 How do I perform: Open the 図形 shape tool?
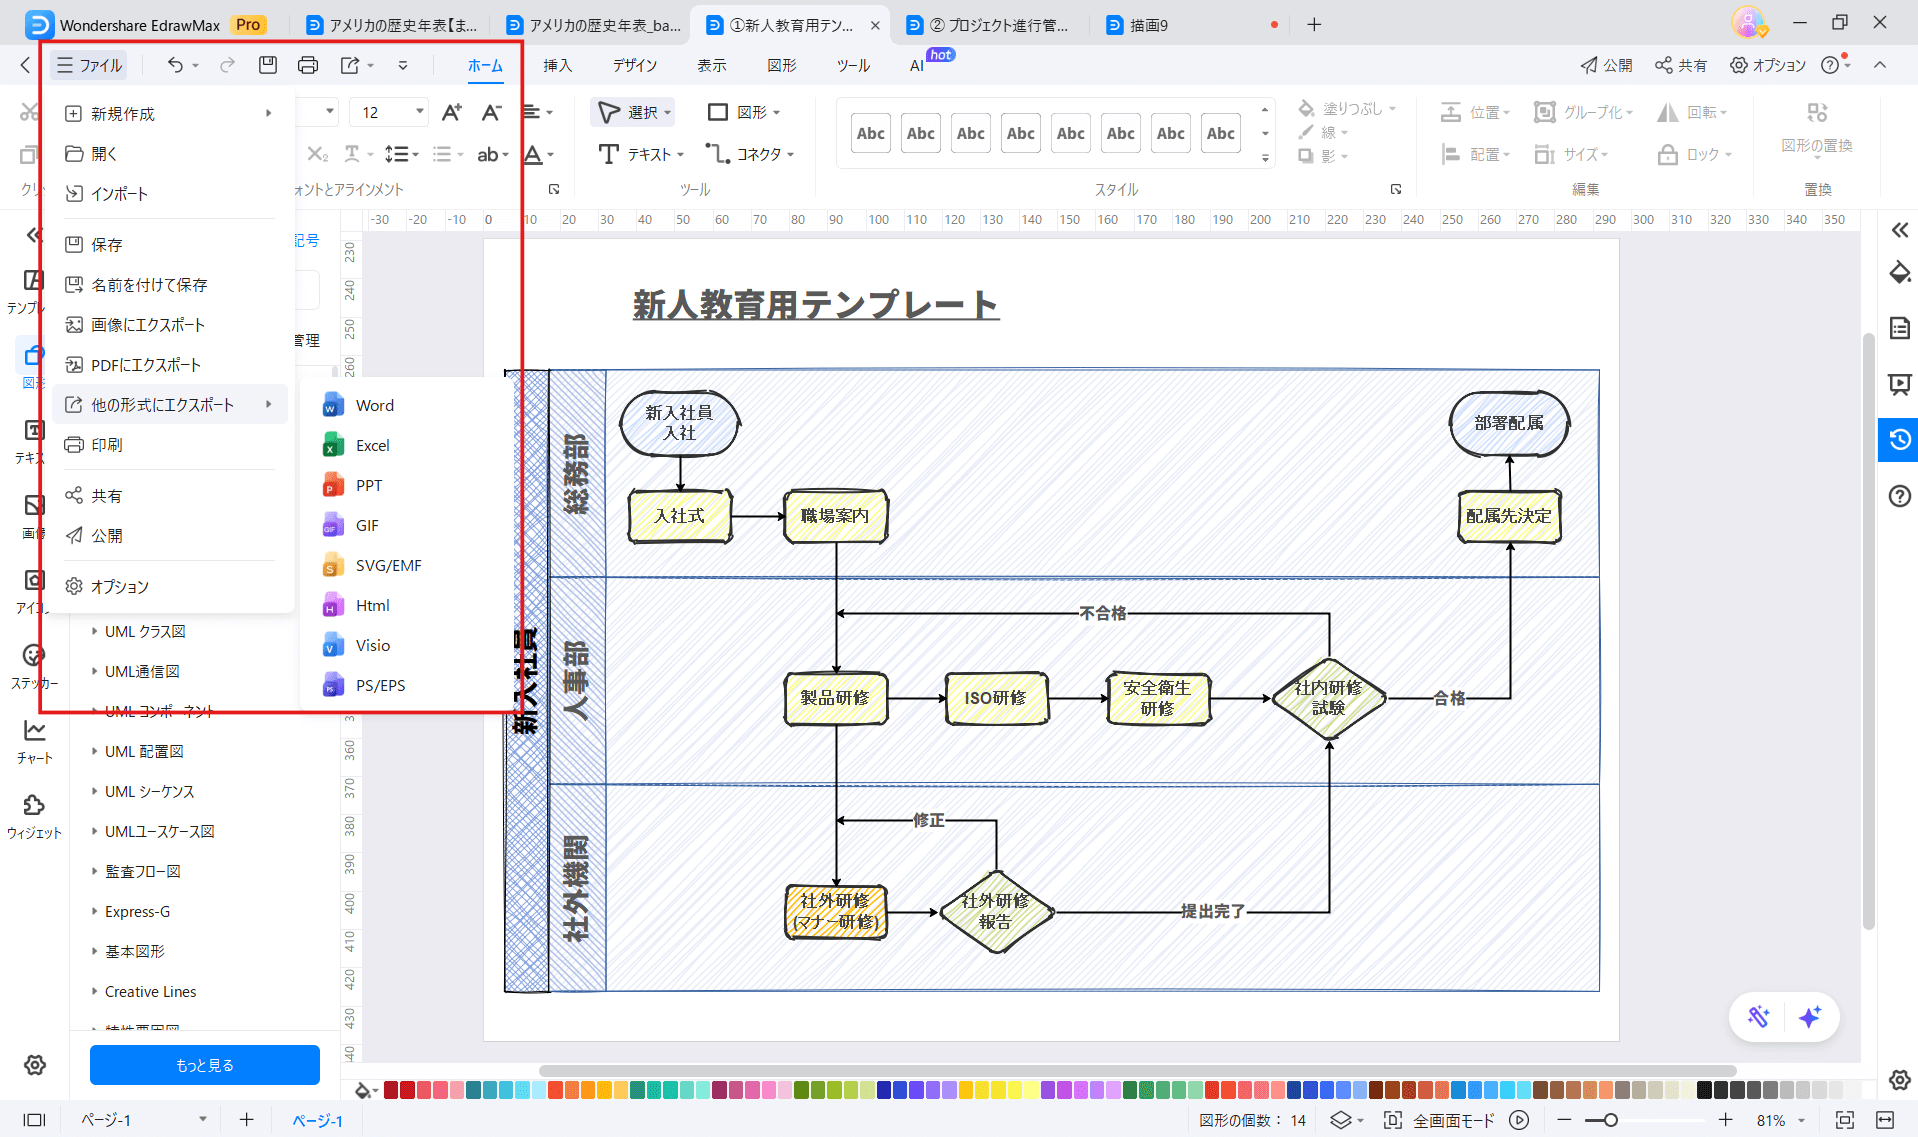[744, 112]
